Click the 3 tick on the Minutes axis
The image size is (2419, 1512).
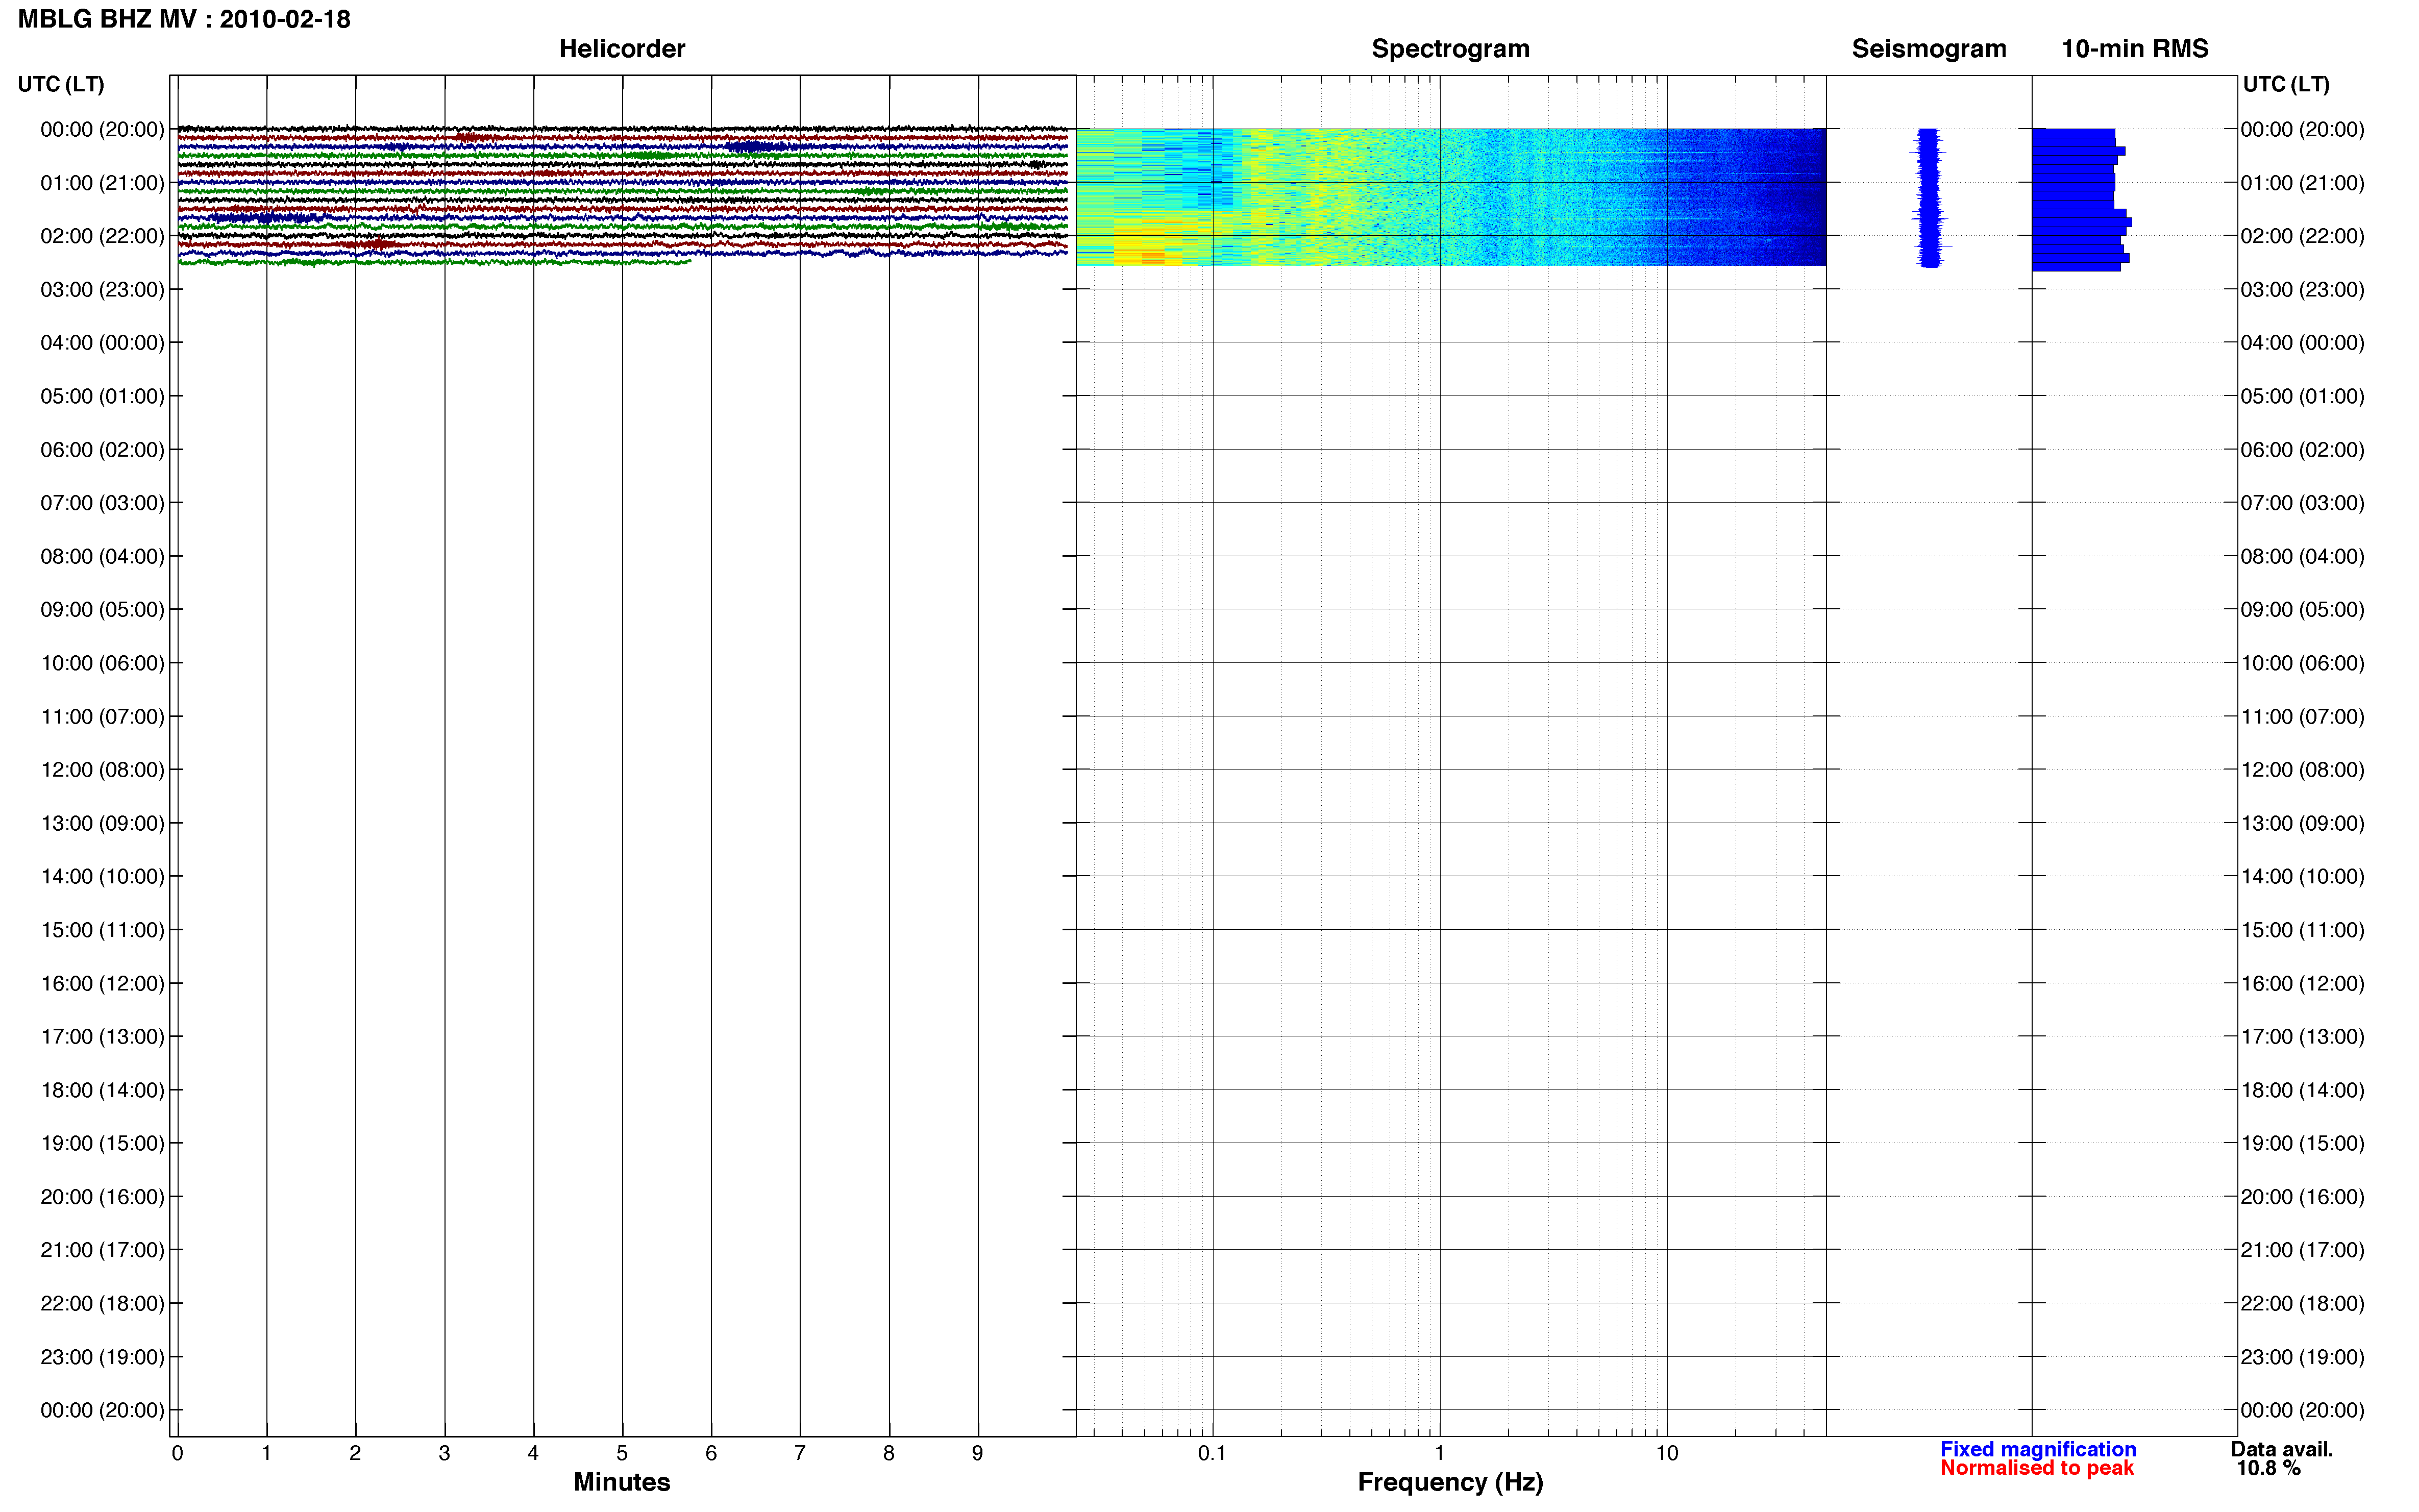pyautogui.click(x=444, y=1452)
